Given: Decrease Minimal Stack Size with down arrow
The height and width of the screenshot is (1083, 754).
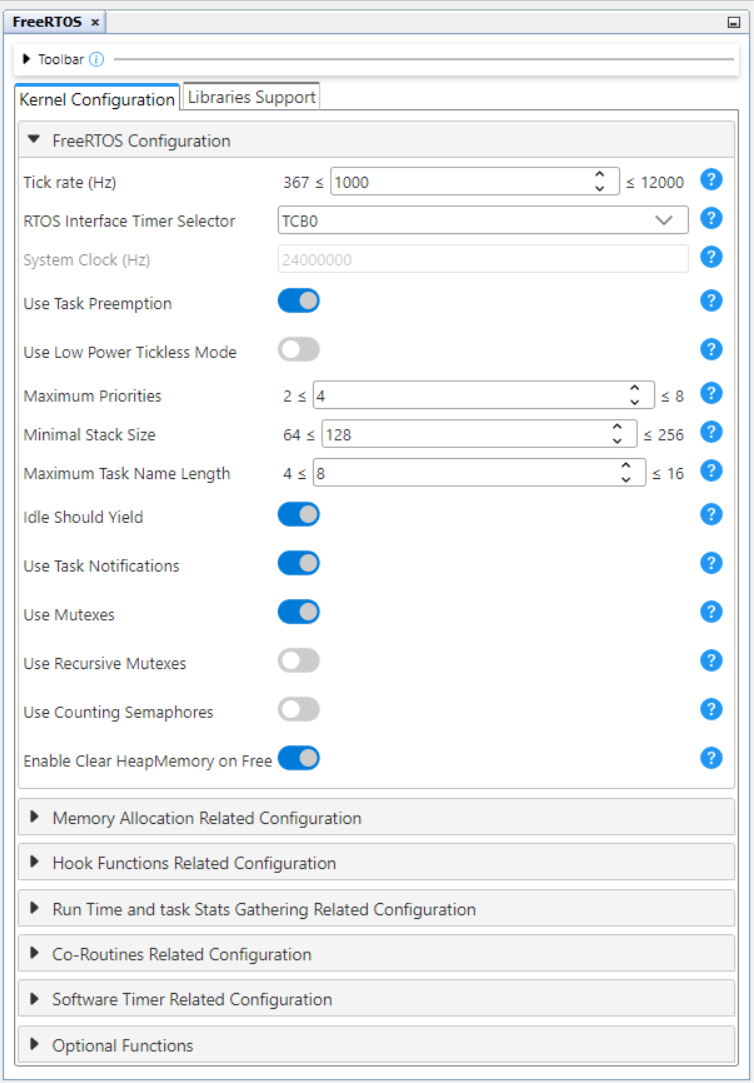Looking at the screenshot, I should click(x=617, y=441).
